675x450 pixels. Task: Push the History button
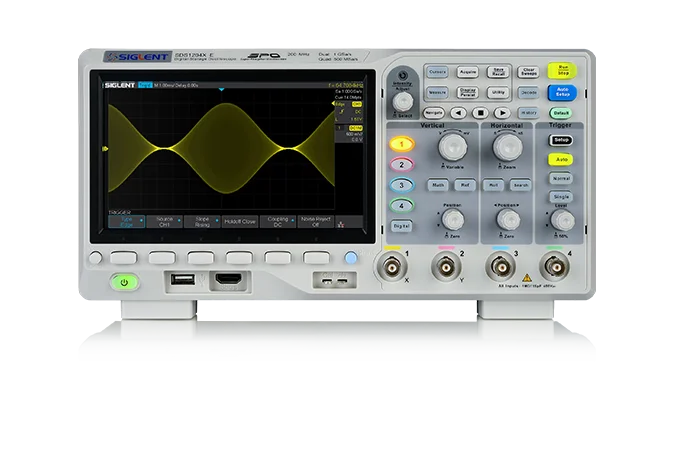pyautogui.click(x=529, y=113)
